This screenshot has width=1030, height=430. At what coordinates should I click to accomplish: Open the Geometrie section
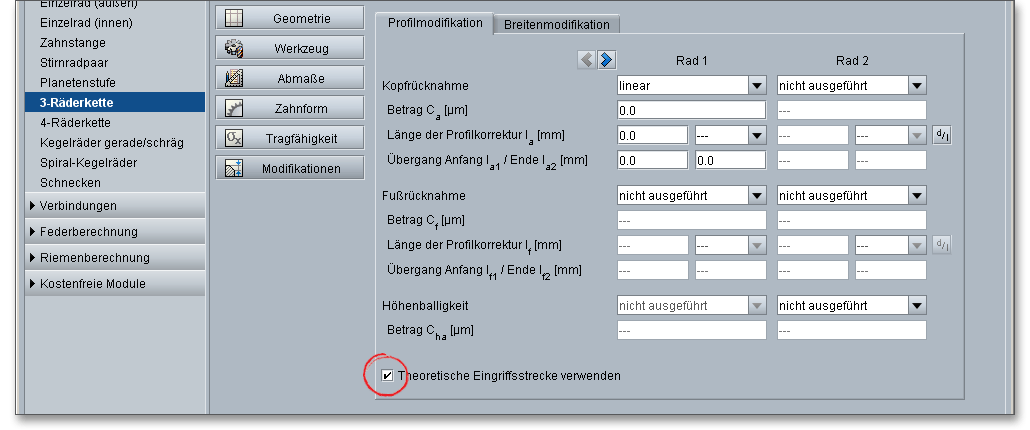tap(290, 18)
